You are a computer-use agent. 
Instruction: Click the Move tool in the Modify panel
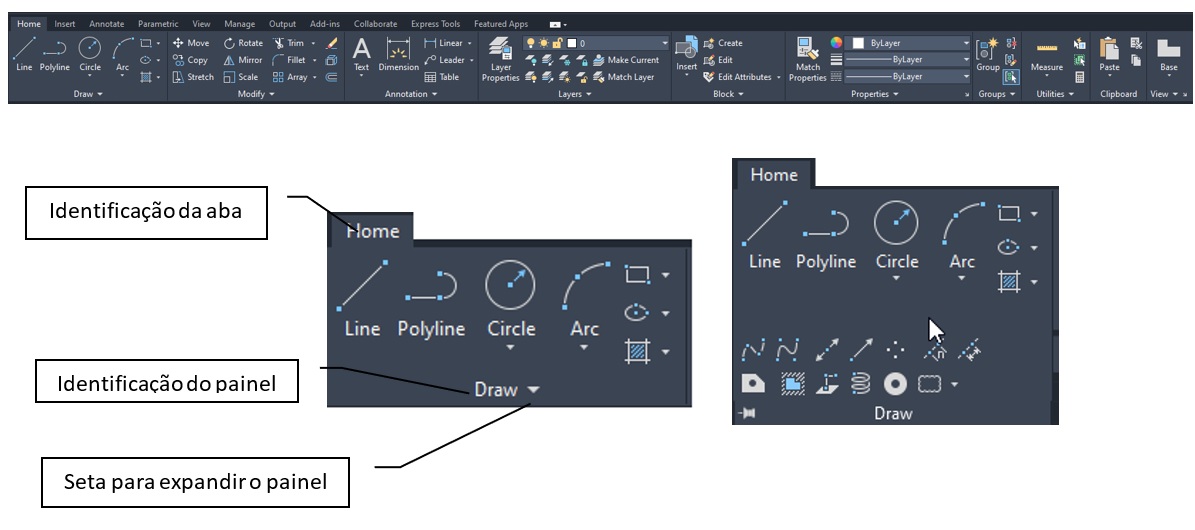point(191,43)
